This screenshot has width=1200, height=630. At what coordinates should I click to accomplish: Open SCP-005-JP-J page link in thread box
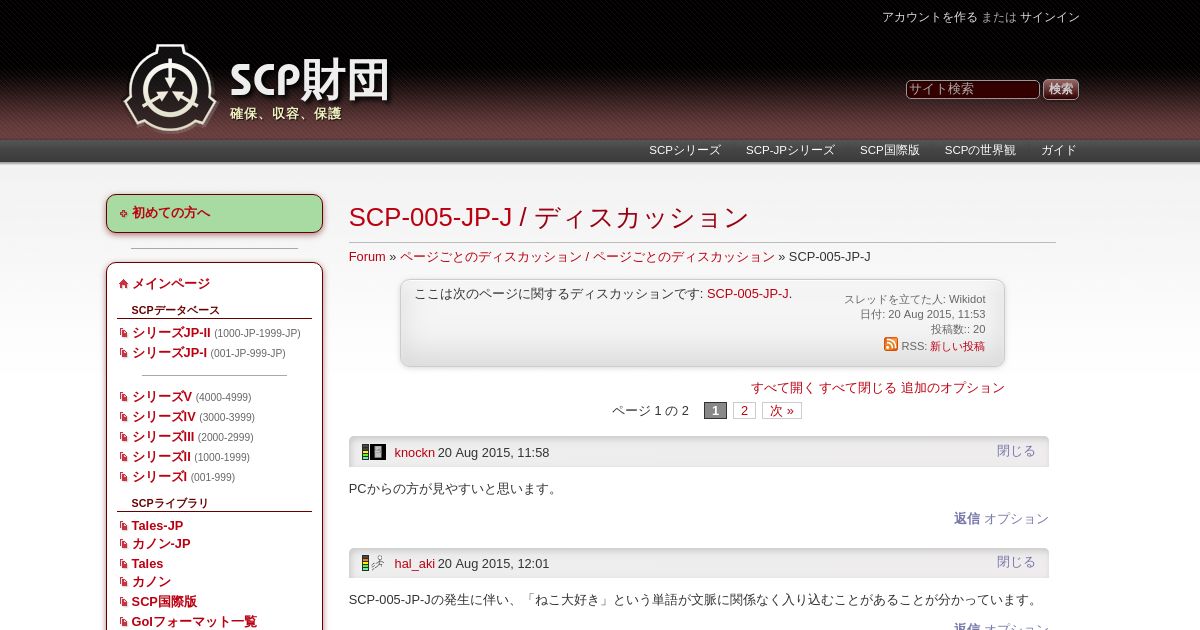tap(748, 294)
